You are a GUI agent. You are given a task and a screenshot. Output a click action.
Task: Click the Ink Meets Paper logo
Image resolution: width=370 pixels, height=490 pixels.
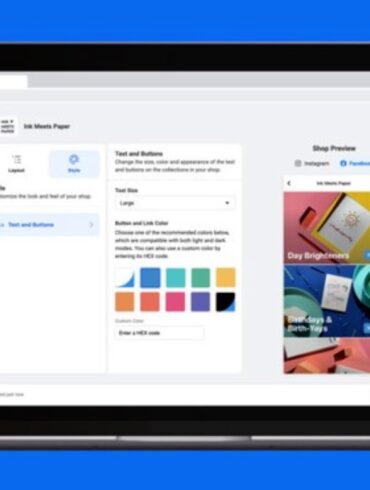[7, 126]
